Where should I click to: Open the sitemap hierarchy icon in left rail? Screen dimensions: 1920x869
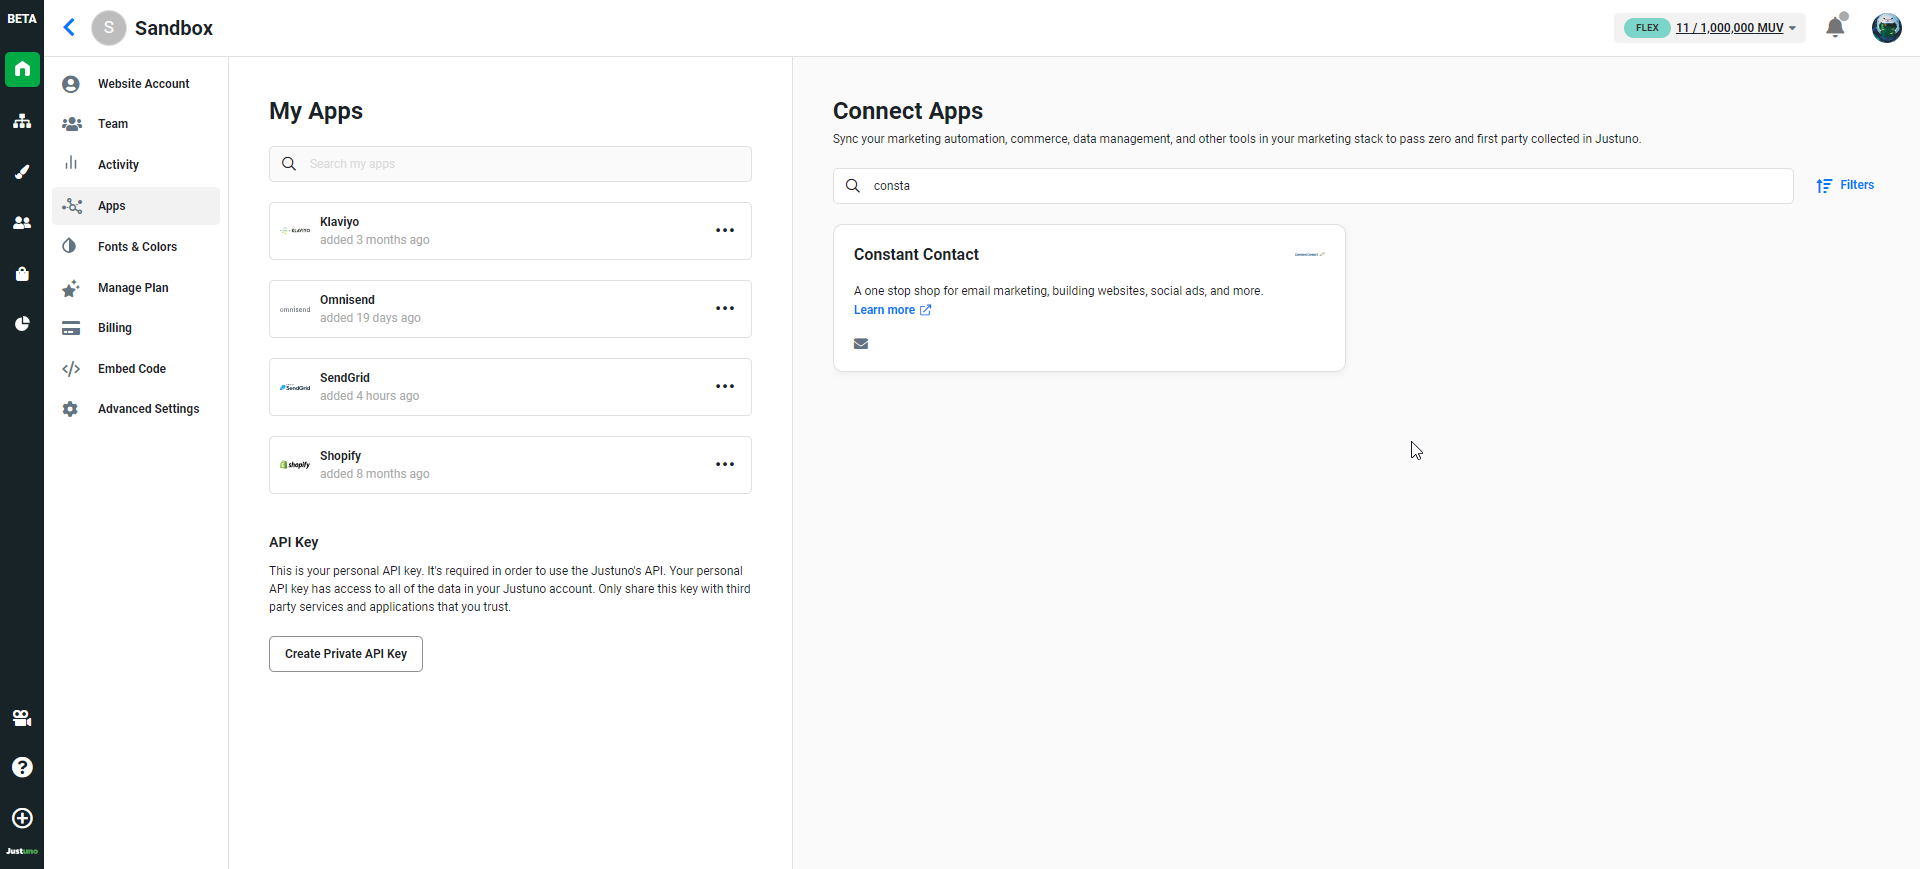(22, 121)
